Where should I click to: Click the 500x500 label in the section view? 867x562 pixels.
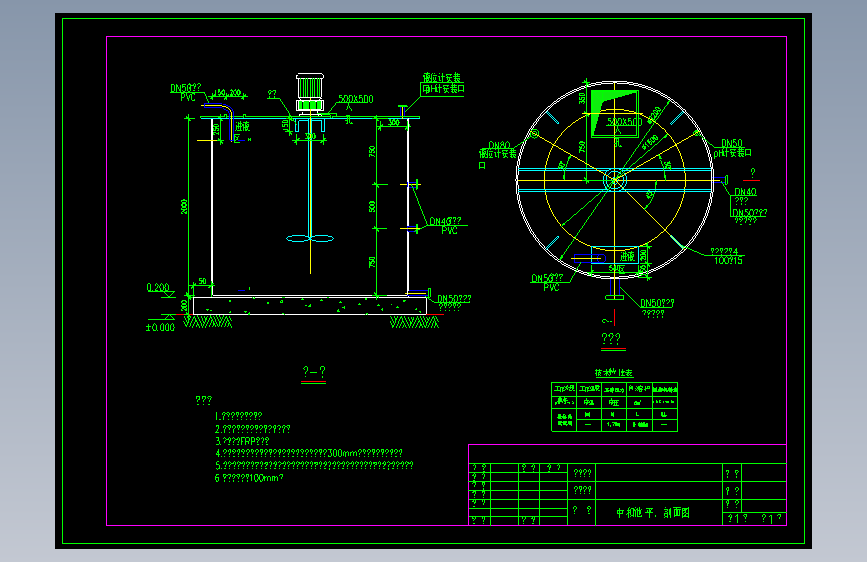[356, 99]
